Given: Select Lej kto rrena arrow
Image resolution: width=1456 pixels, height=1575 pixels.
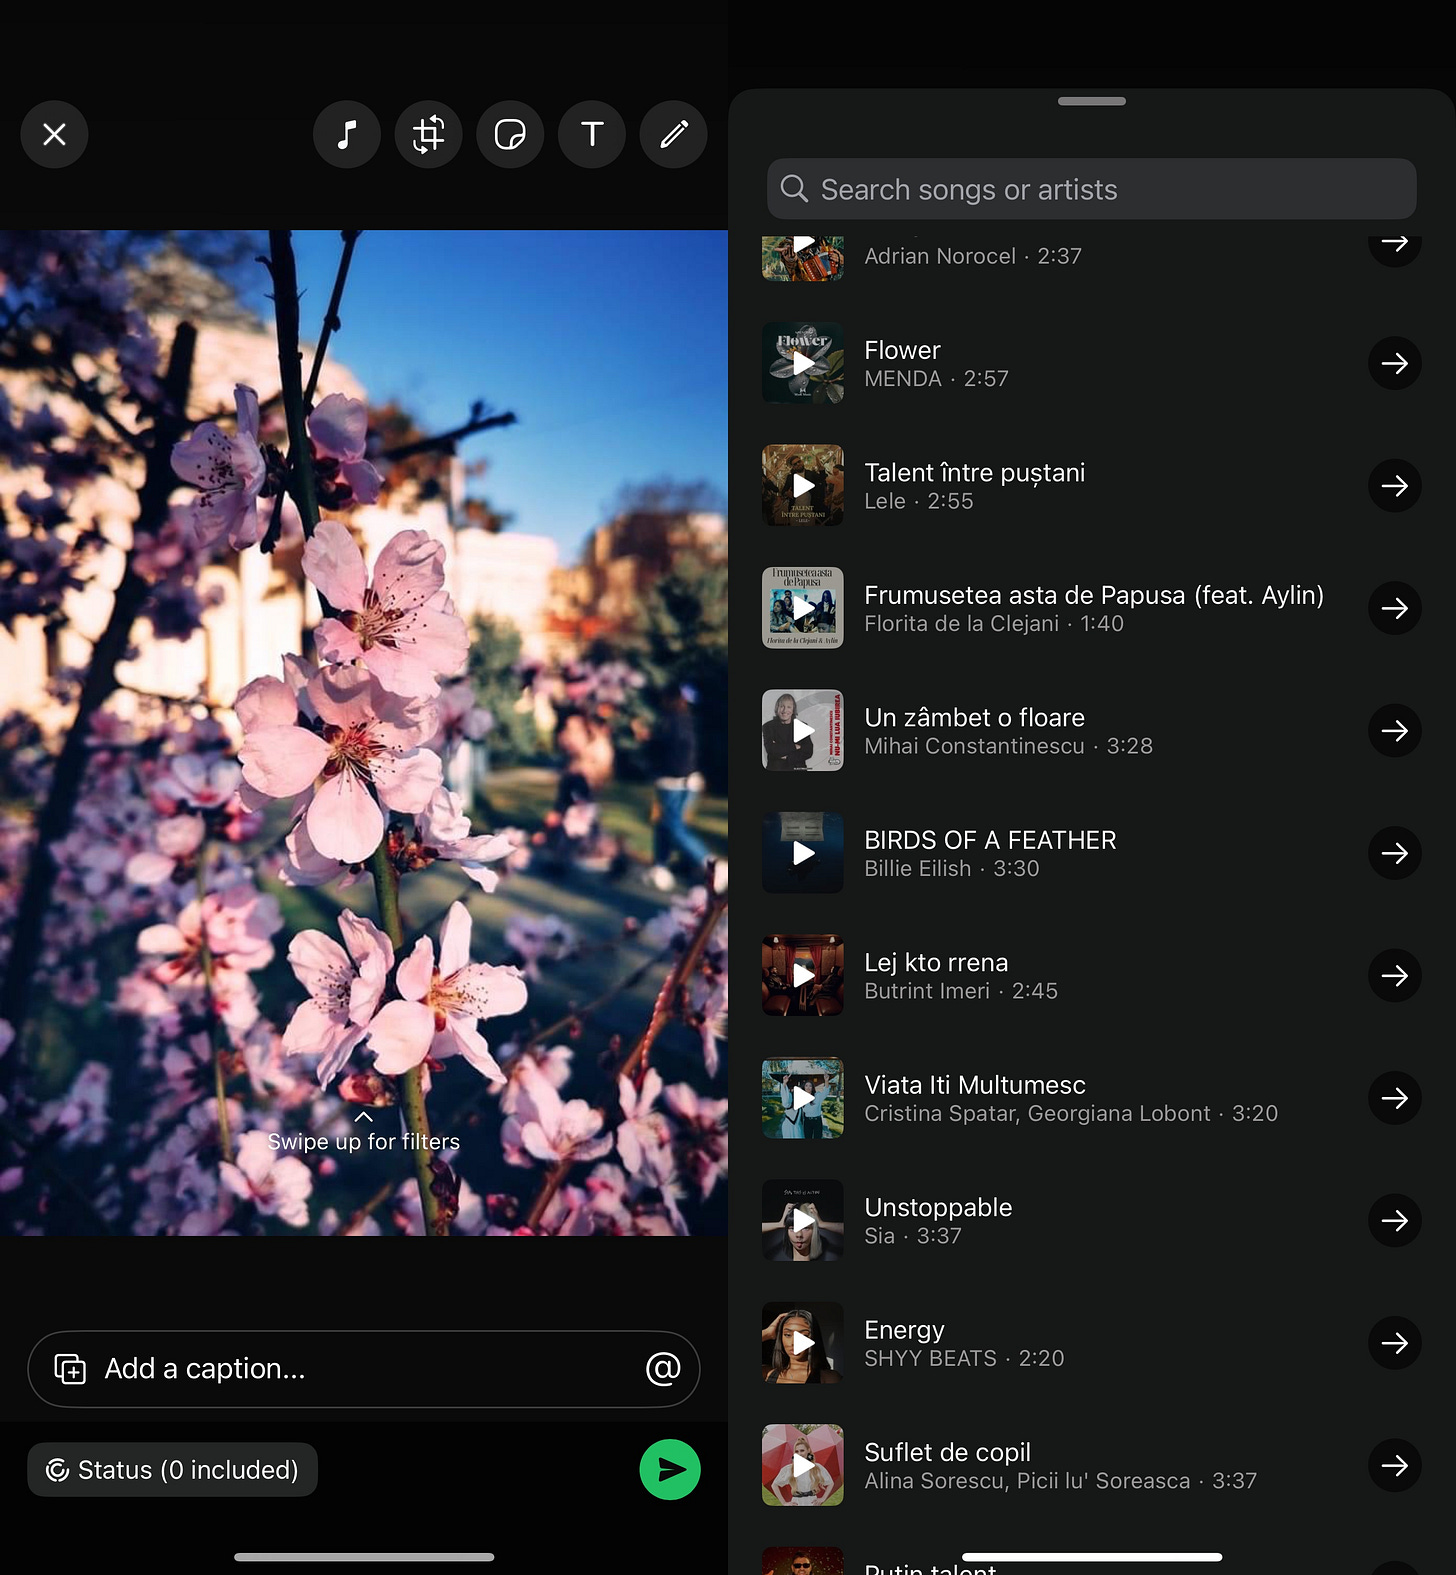Looking at the screenshot, I should pos(1394,976).
